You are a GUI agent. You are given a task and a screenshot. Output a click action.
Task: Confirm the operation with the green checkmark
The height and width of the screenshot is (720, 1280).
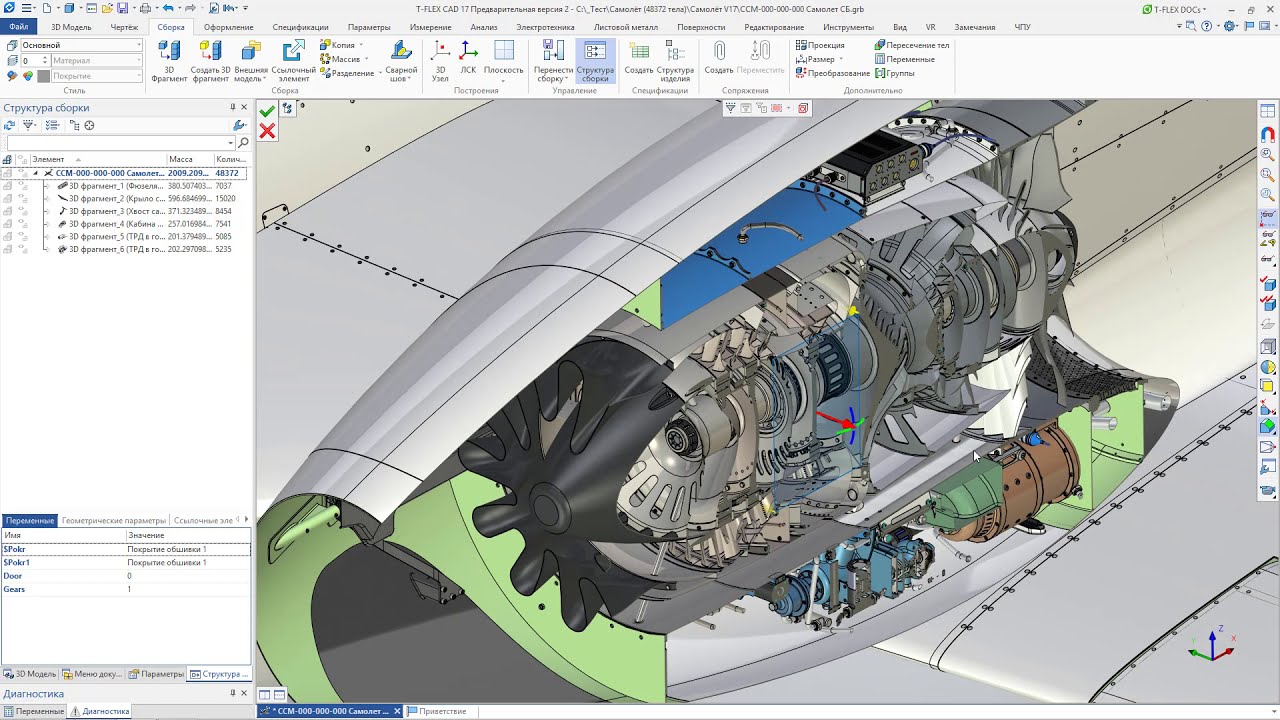[x=267, y=111]
